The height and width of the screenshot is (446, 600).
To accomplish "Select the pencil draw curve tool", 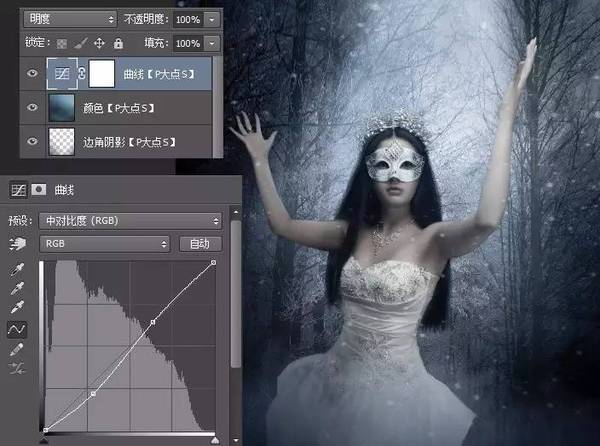I will 16,349.
